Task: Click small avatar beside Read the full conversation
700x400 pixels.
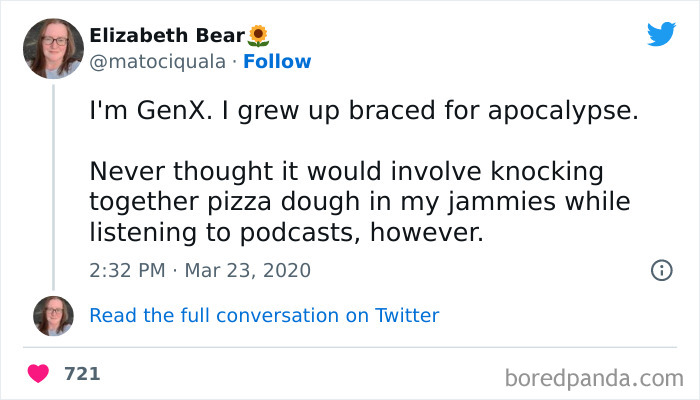Action: pos(53,316)
